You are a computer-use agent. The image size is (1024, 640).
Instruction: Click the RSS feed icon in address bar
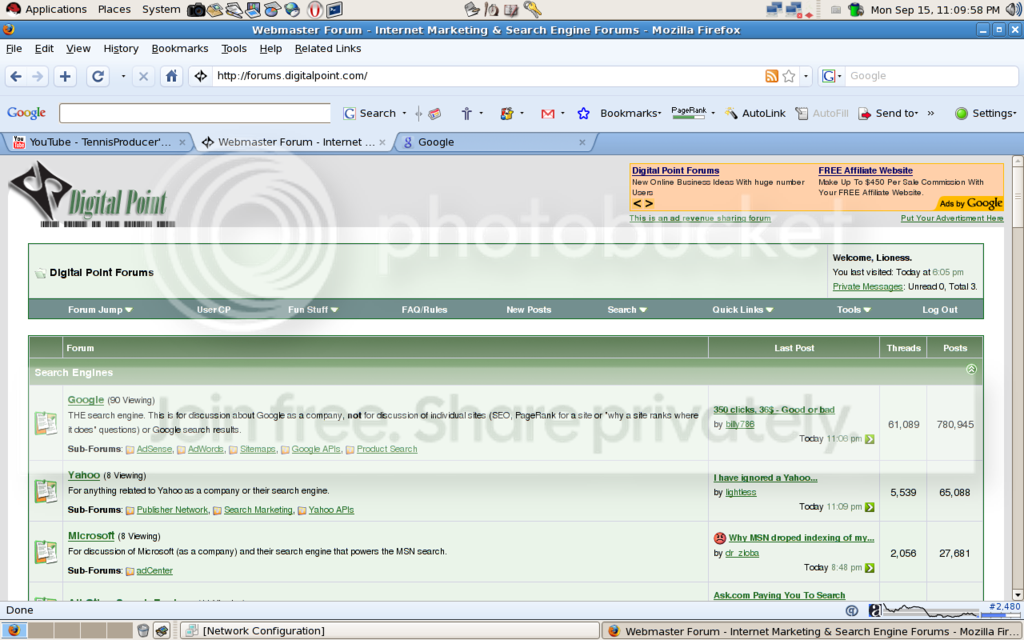click(x=771, y=76)
